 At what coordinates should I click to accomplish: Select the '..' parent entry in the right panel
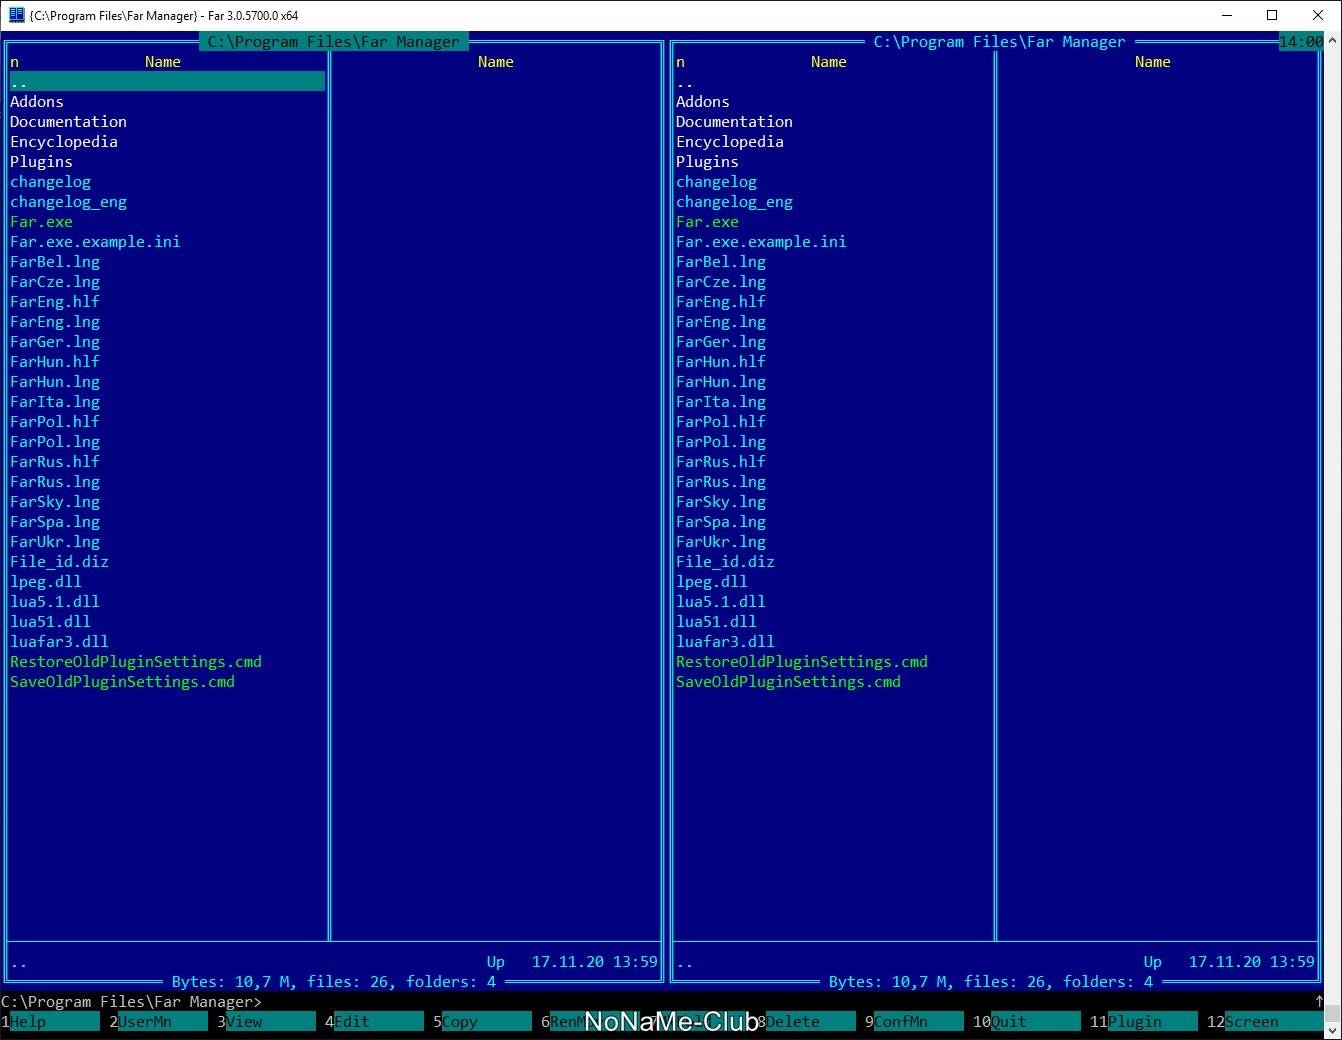[x=833, y=82]
